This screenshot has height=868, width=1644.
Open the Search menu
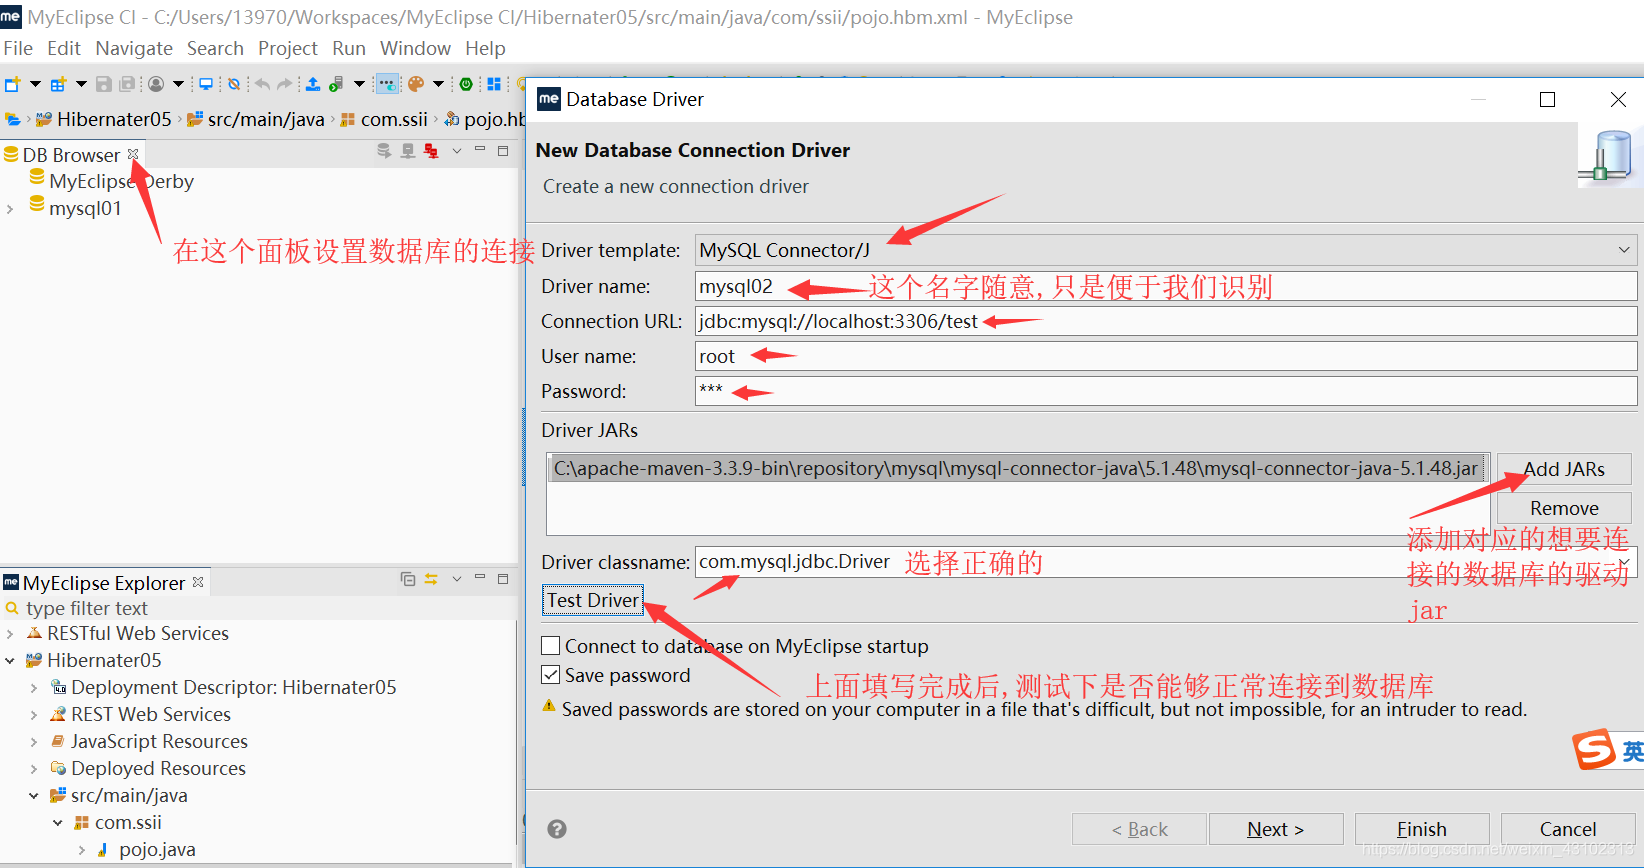tap(215, 48)
